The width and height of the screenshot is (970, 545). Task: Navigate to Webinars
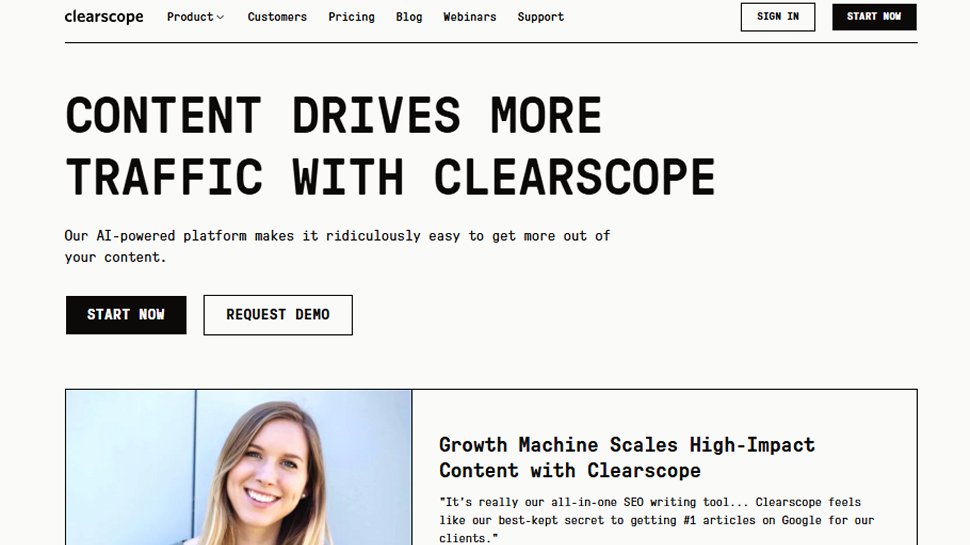(470, 17)
